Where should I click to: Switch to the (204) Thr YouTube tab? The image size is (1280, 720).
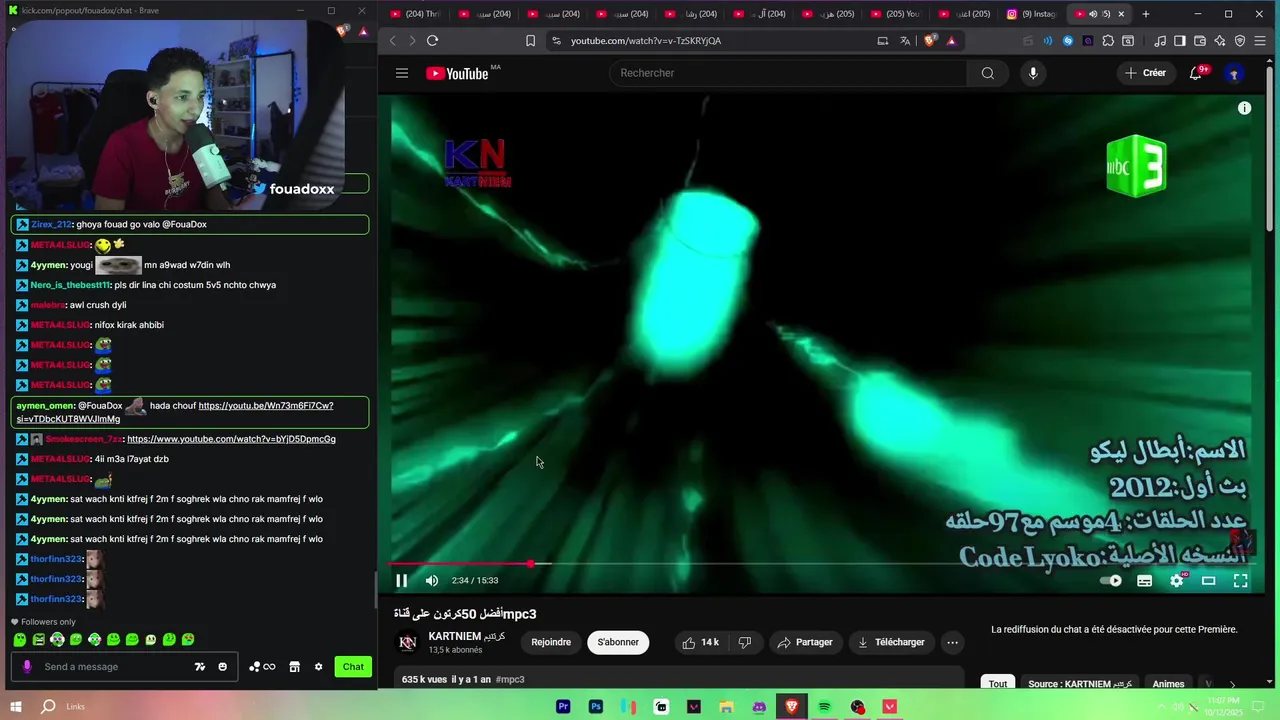coord(415,14)
